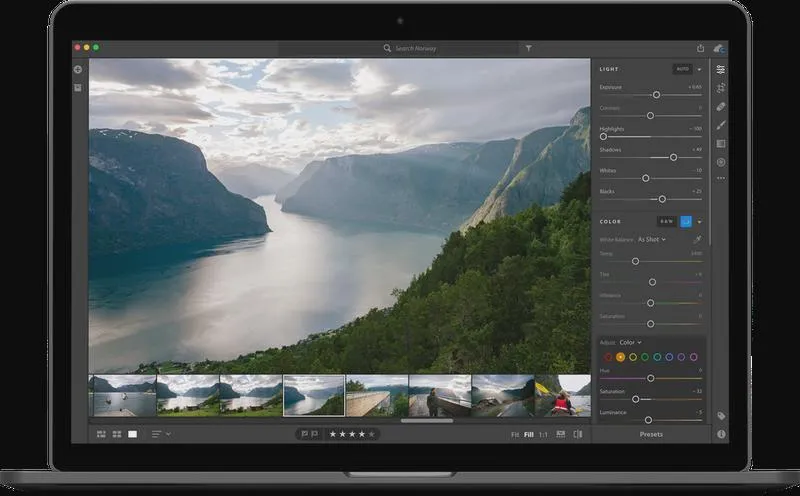Switch to single photo Detail view
Screen dimensions: 800x496
click(x=133, y=434)
